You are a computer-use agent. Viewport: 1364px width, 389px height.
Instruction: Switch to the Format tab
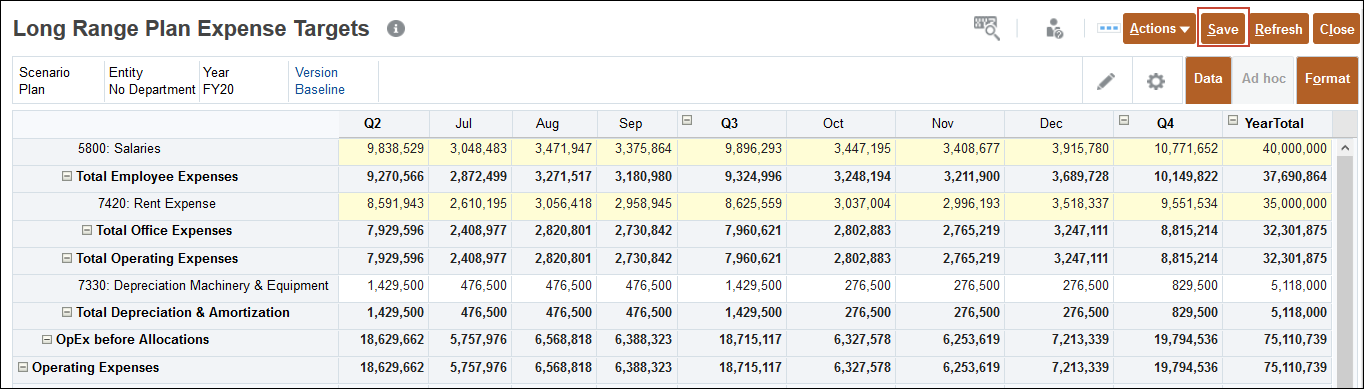pos(1327,79)
